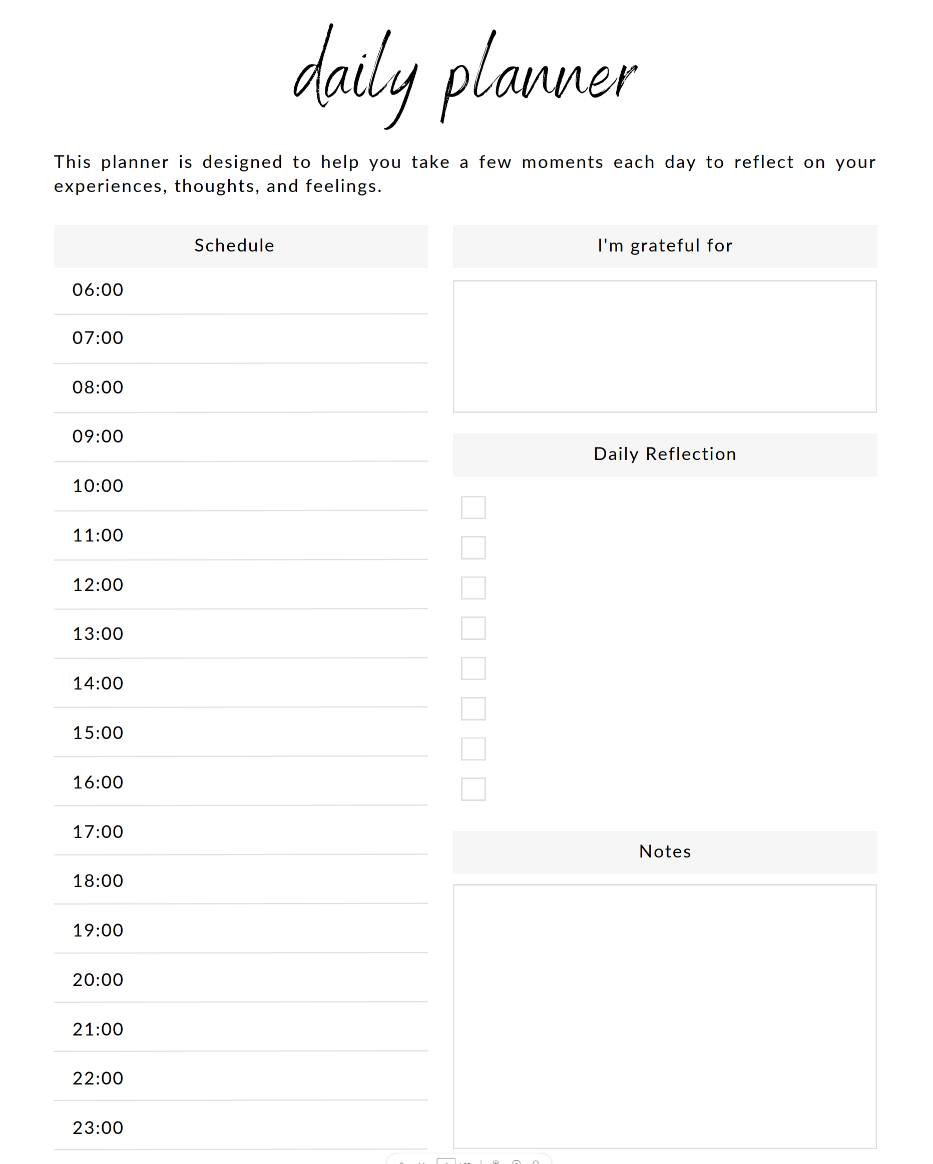Click inside the Notes text box

(664, 1015)
